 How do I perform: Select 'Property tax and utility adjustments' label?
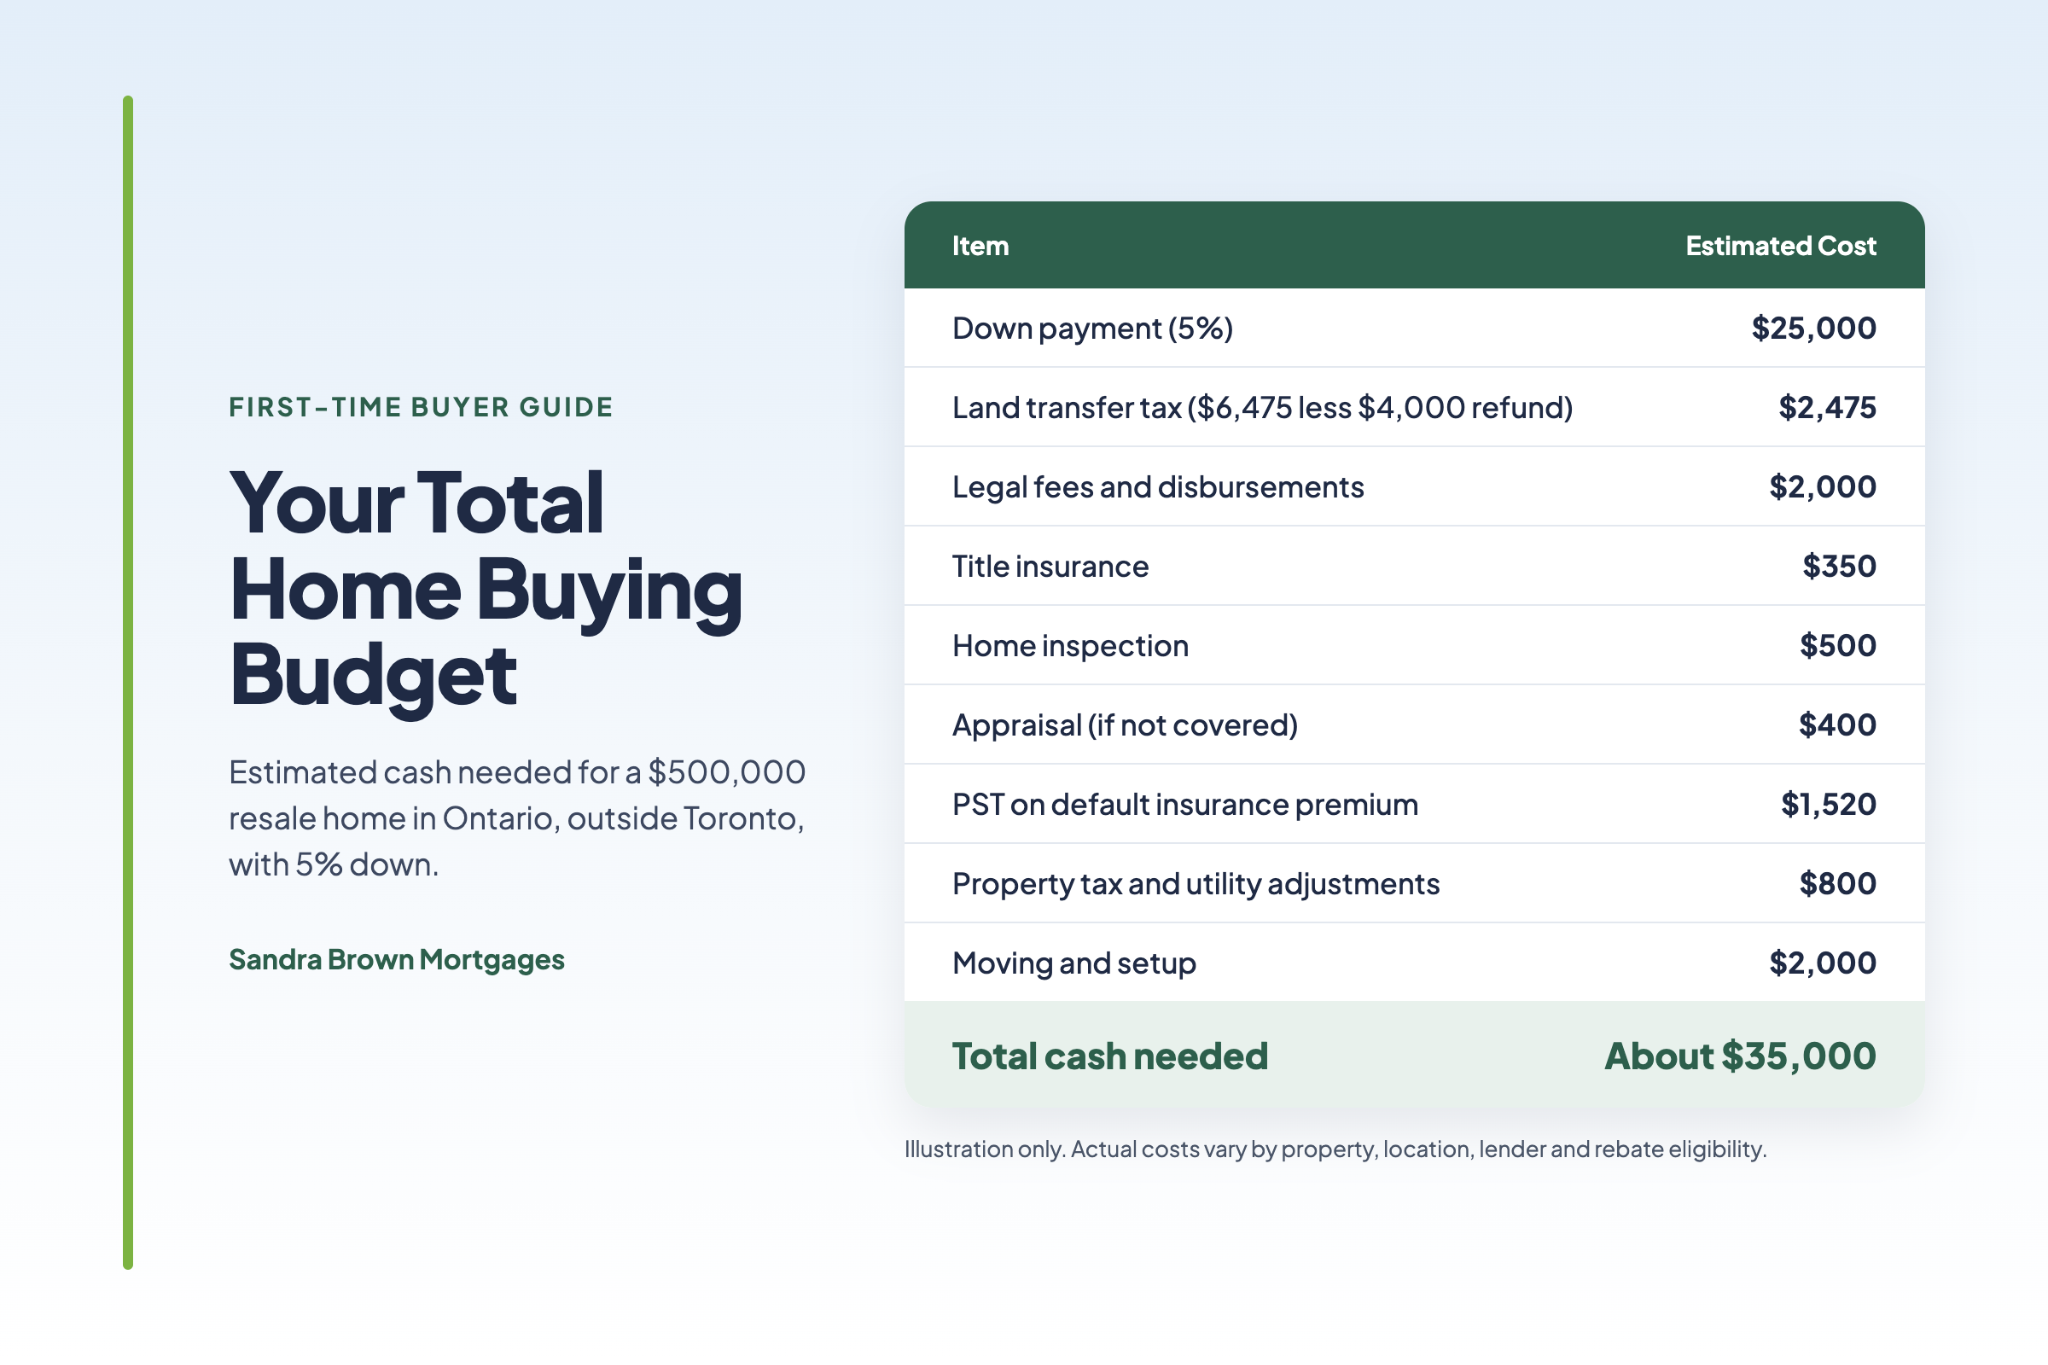coord(1196,884)
